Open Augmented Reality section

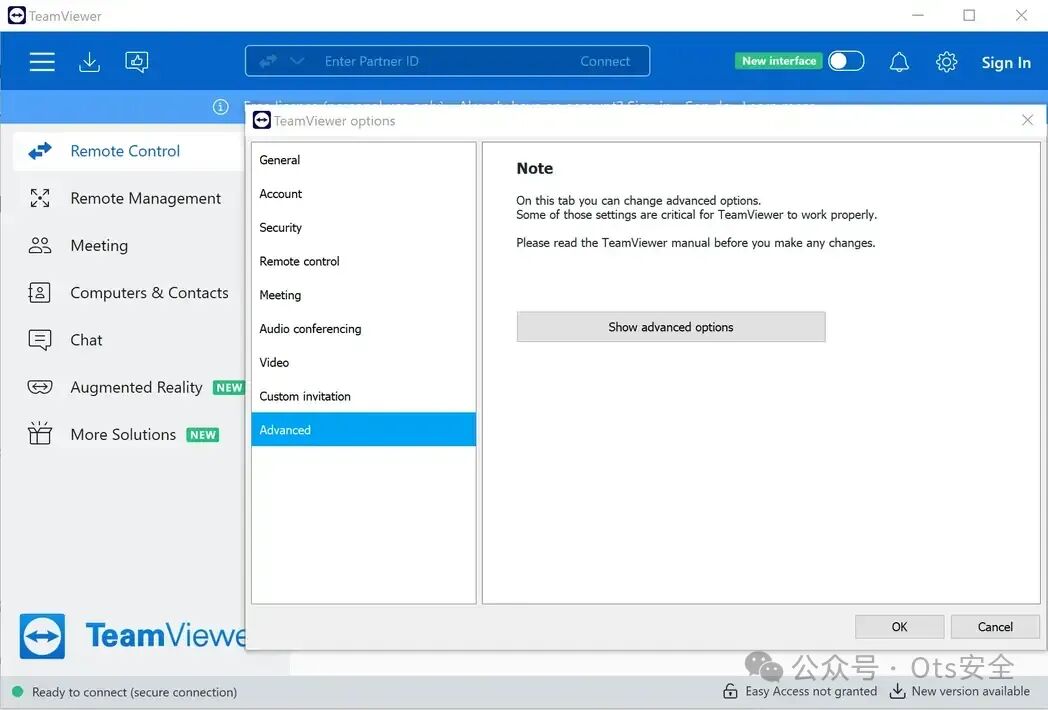(x=129, y=388)
